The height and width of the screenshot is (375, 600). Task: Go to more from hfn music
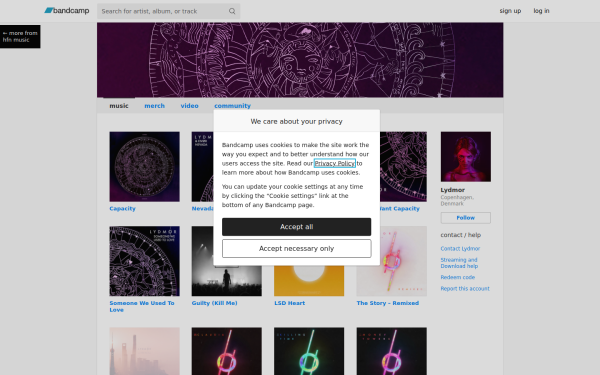point(20,36)
